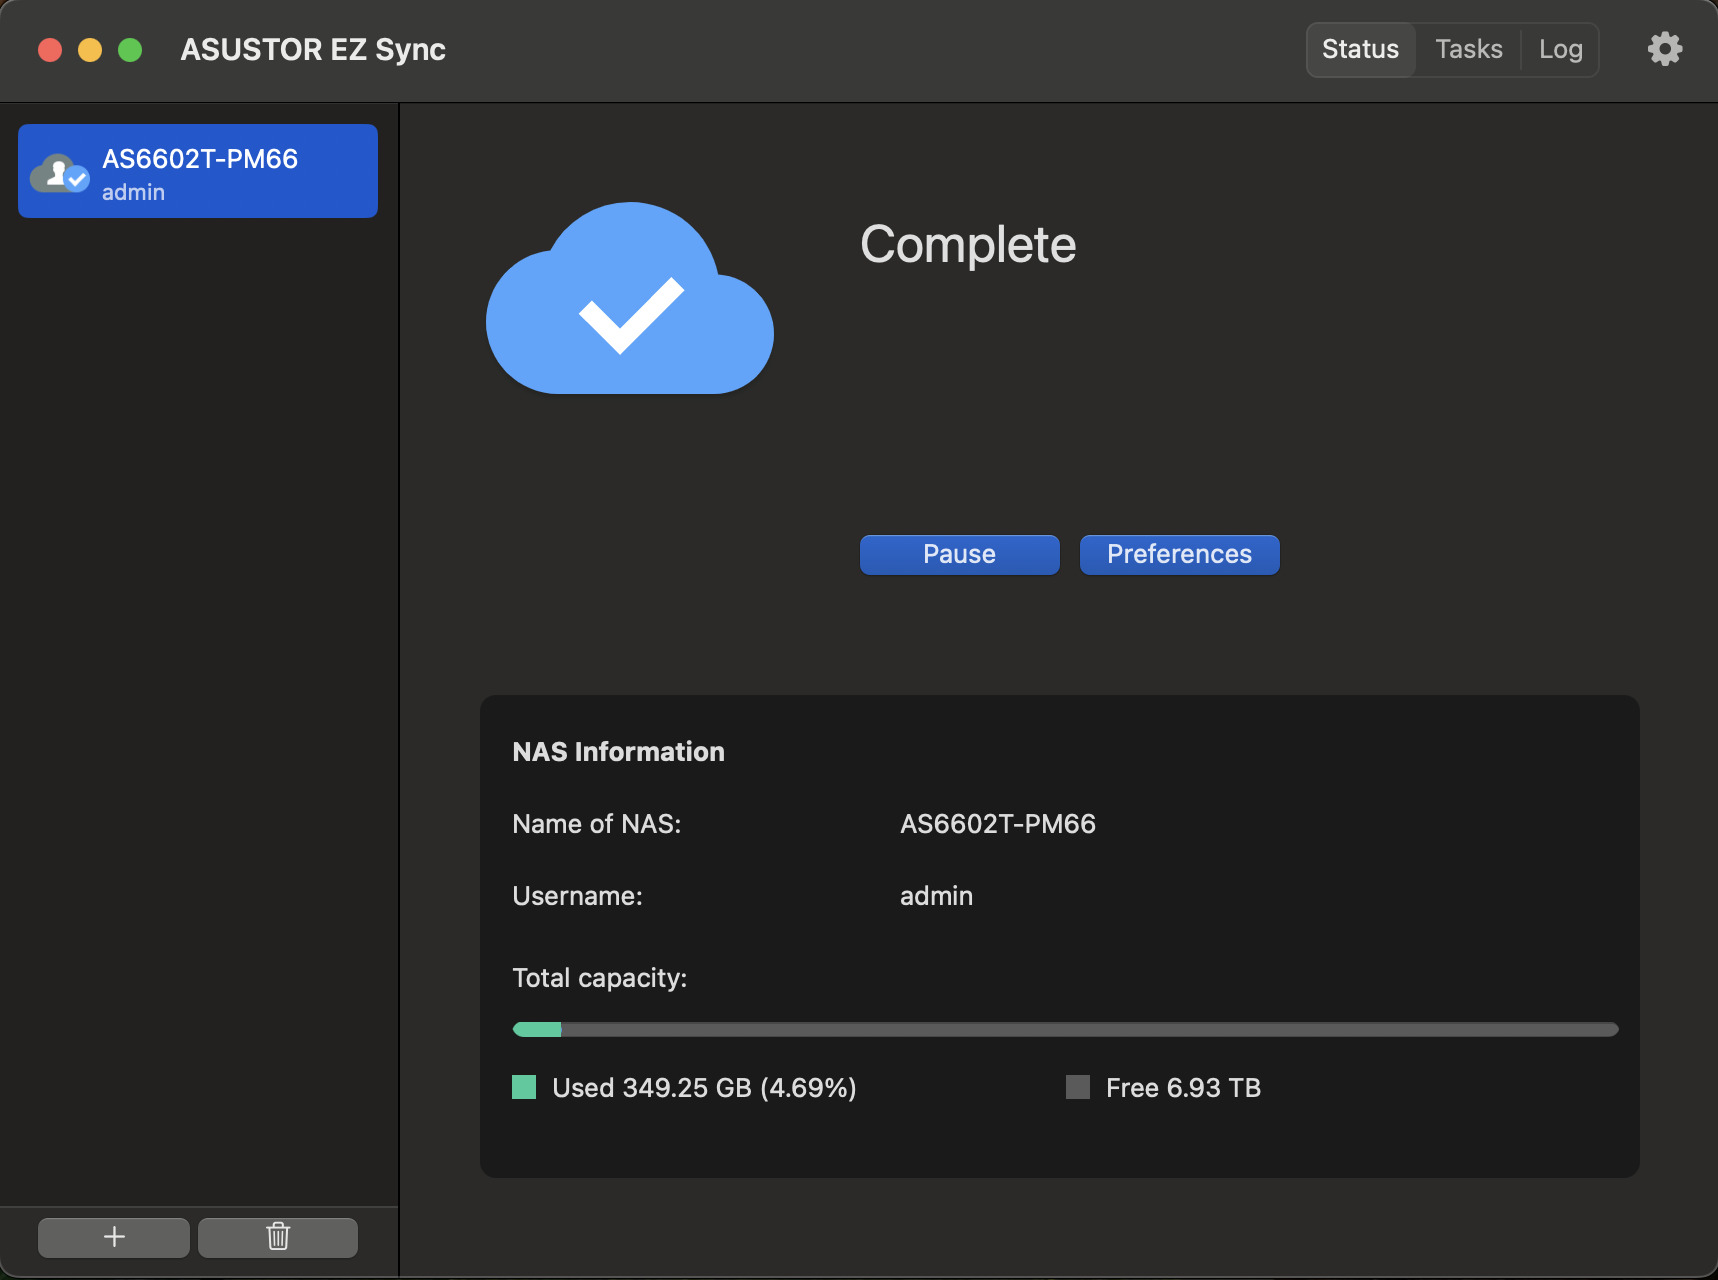This screenshot has width=1718, height=1280.
Task: Click the trash delete connection button
Action: click(278, 1237)
